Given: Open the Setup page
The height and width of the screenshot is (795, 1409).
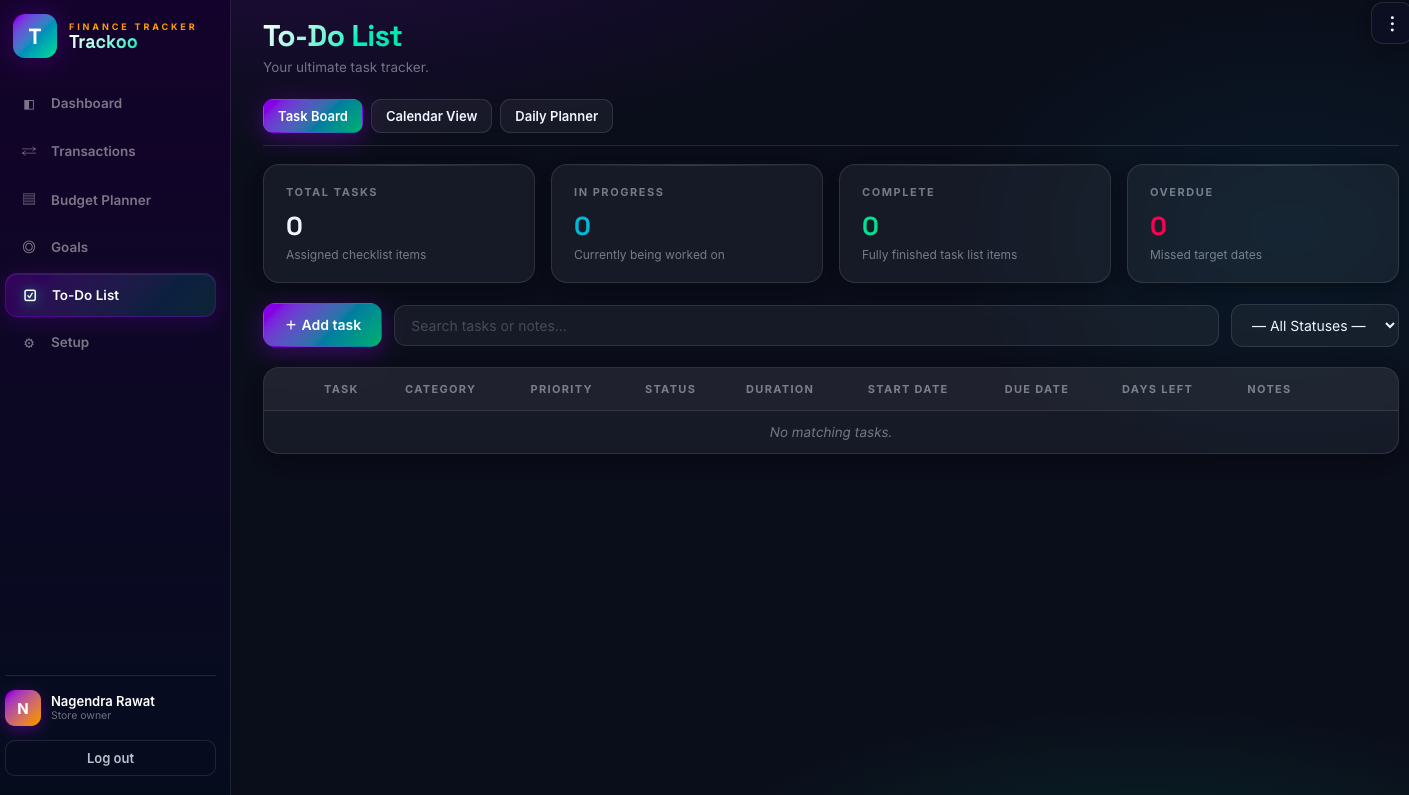Looking at the screenshot, I should 110,342.
